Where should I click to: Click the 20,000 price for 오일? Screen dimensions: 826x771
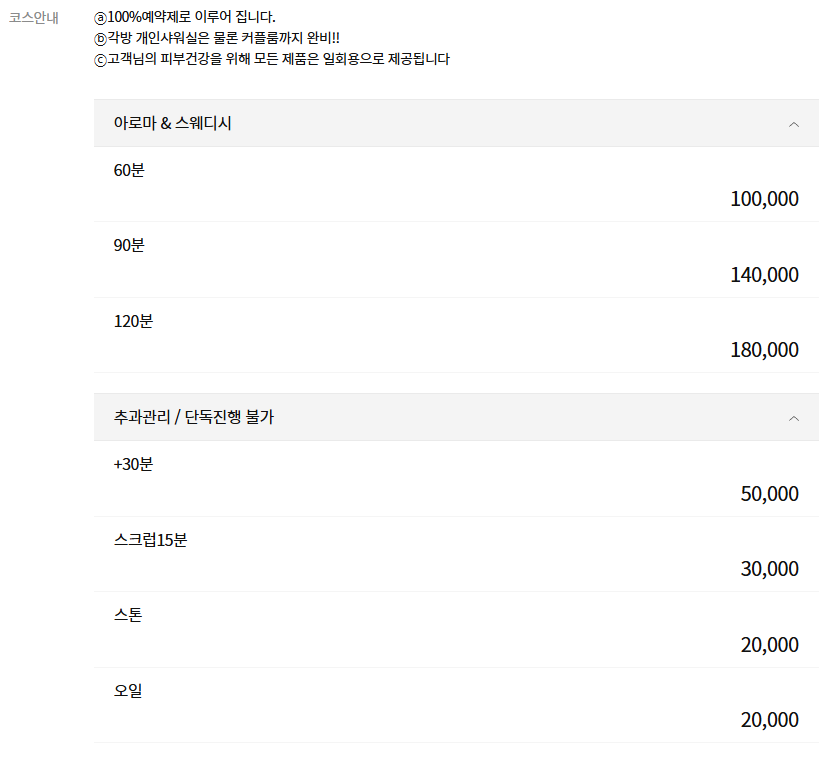[769, 720]
